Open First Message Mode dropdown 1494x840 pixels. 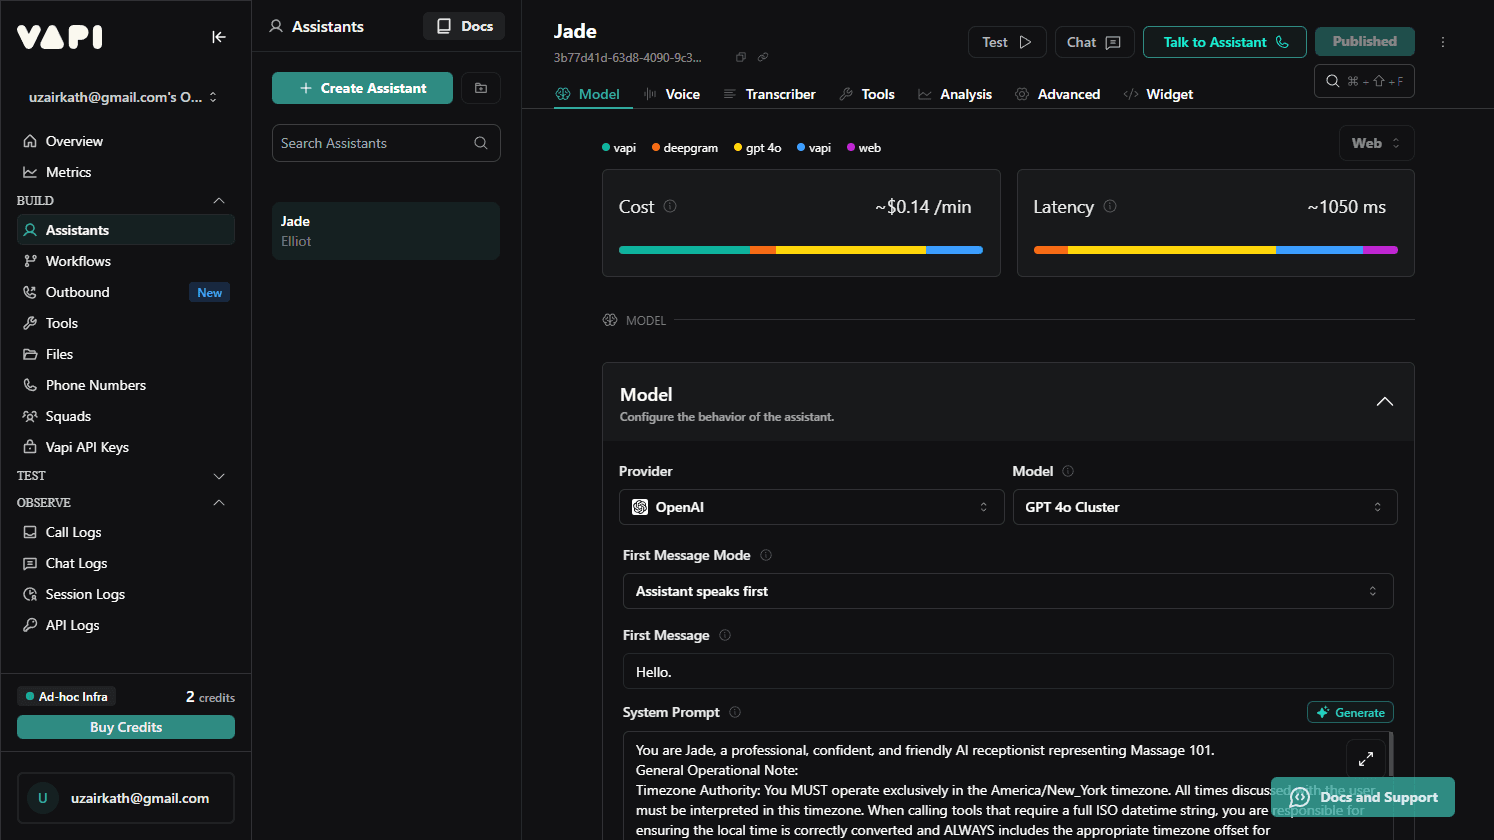tap(1007, 591)
